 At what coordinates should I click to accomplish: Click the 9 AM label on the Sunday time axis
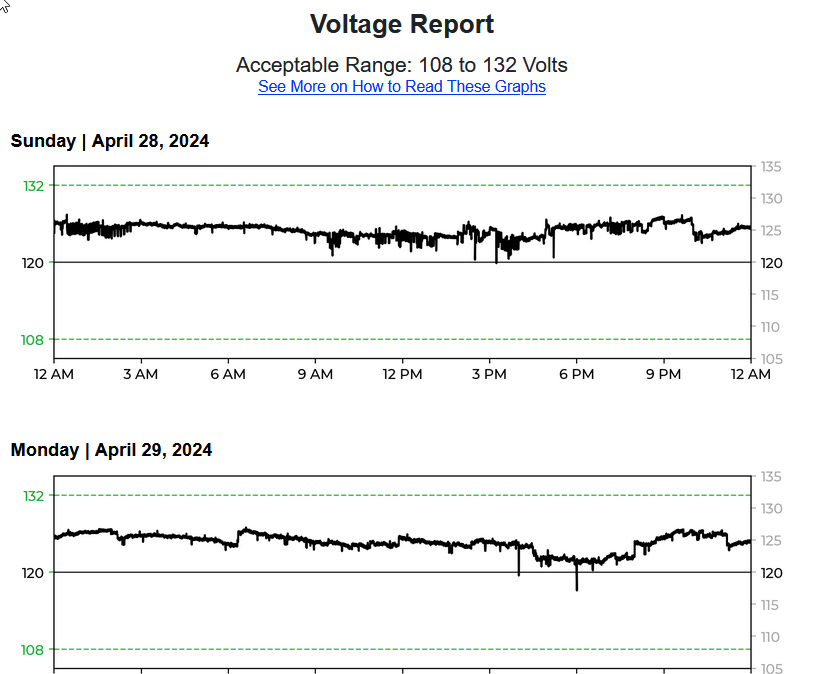315,374
